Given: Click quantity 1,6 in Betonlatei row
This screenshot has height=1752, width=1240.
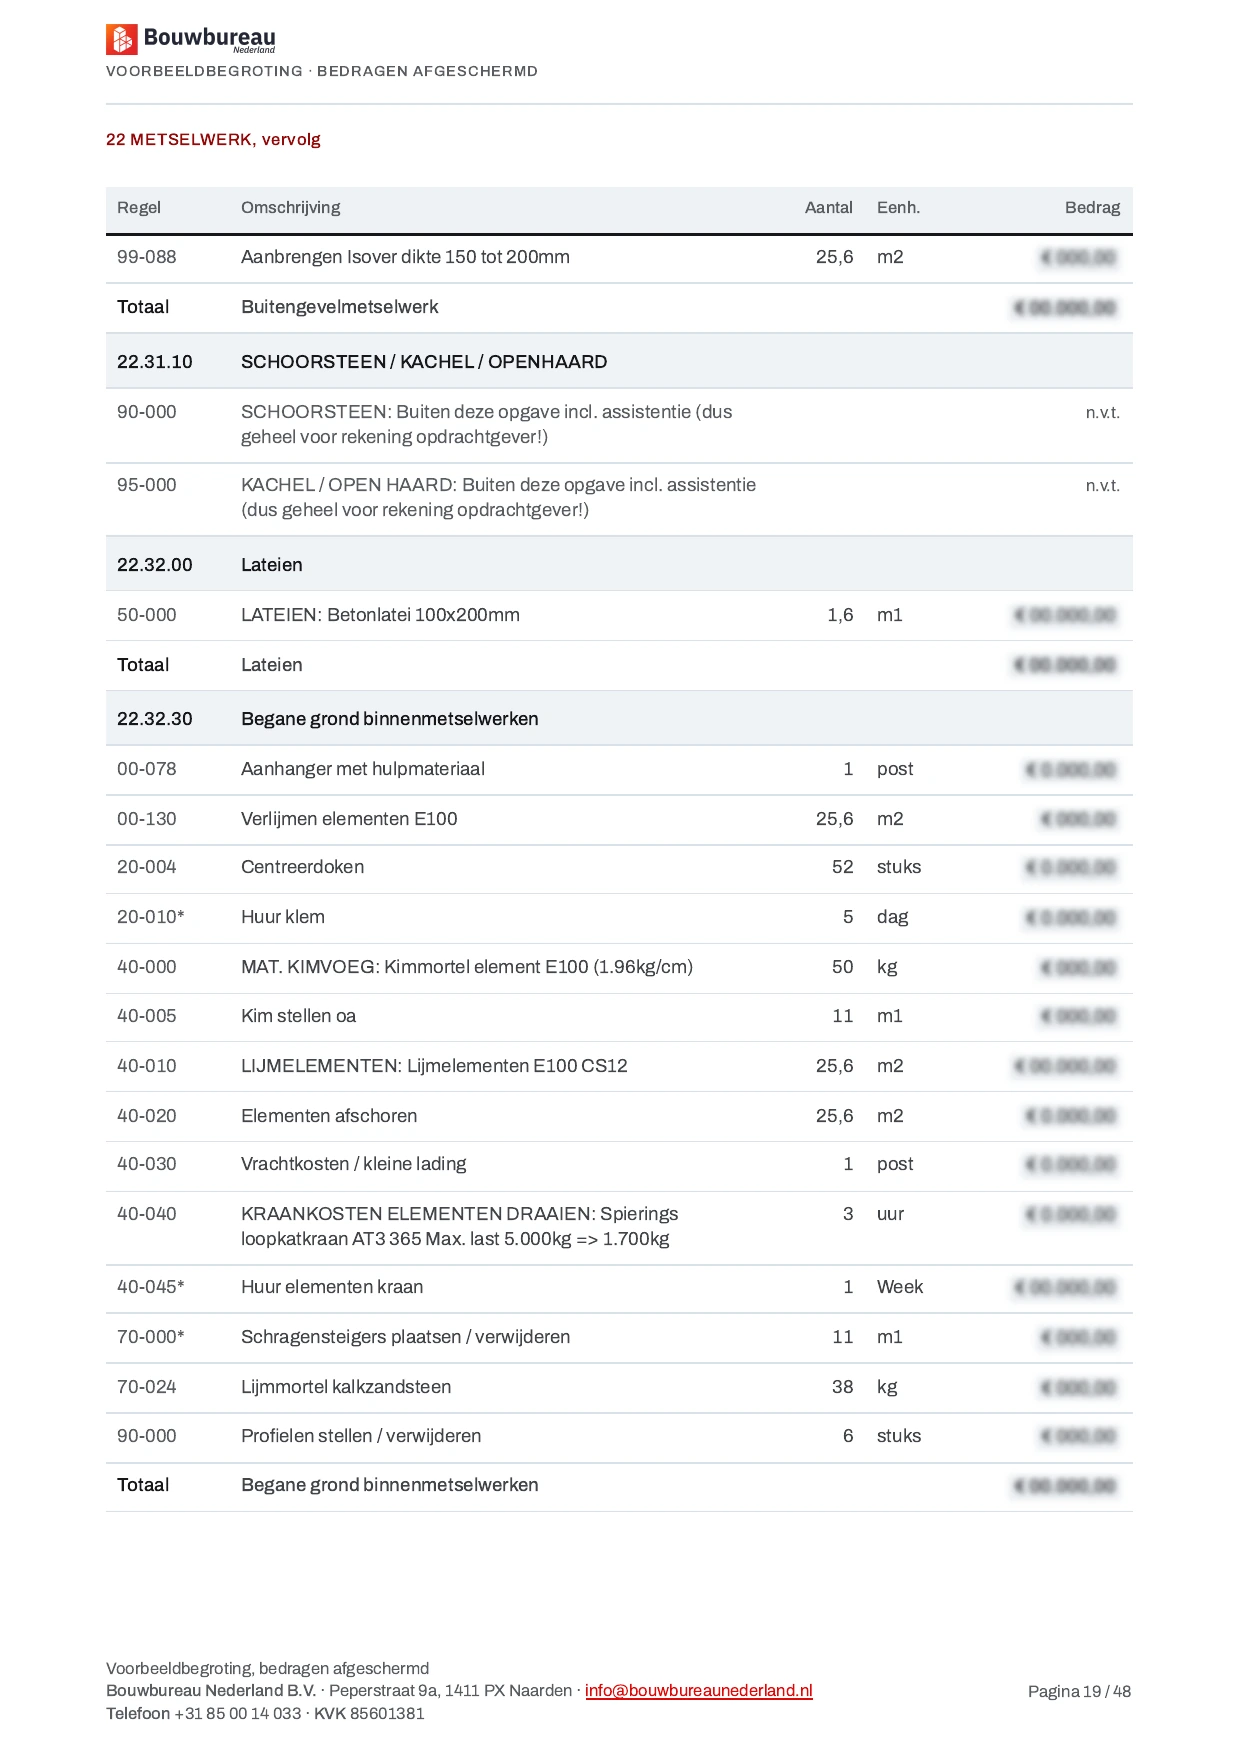Looking at the screenshot, I should point(840,615).
